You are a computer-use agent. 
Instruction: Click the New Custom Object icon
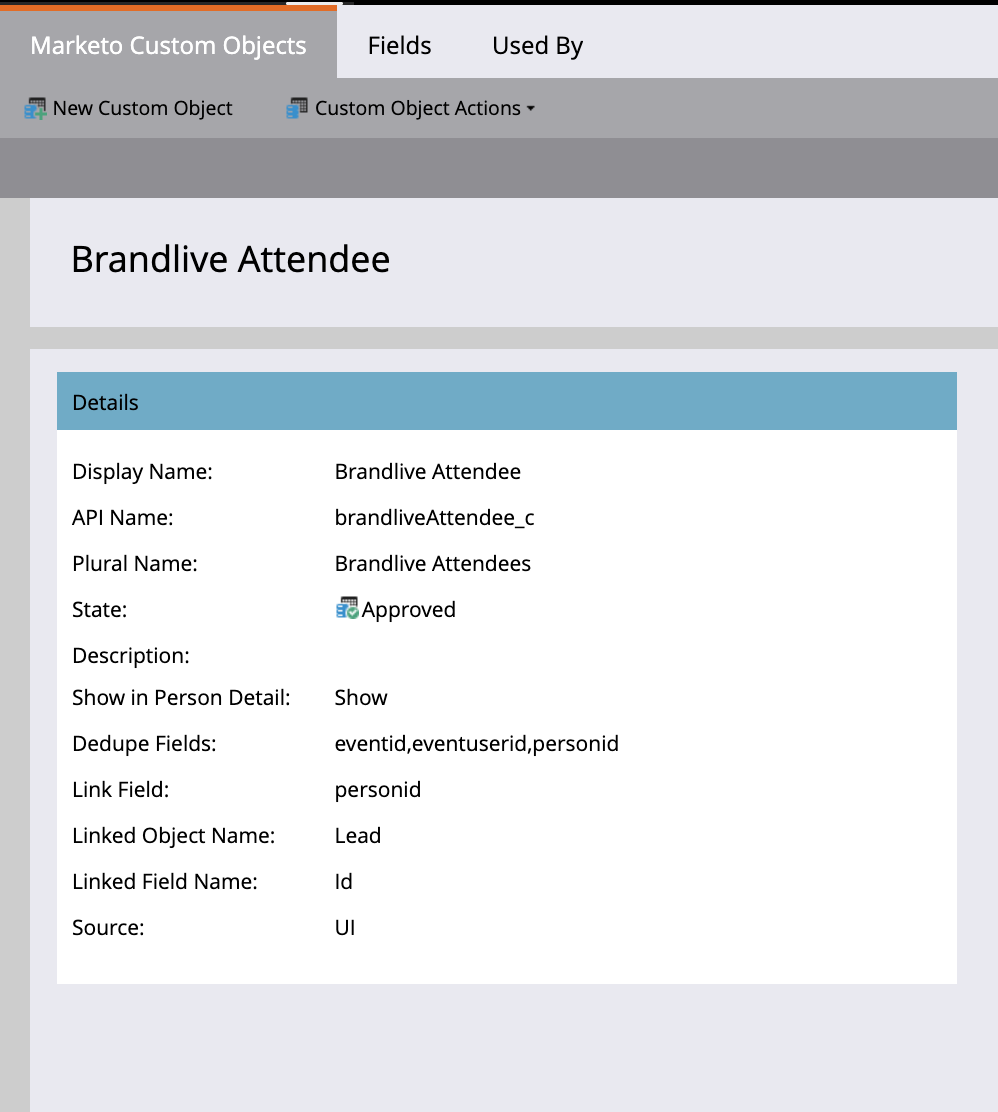click(x=35, y=109)
